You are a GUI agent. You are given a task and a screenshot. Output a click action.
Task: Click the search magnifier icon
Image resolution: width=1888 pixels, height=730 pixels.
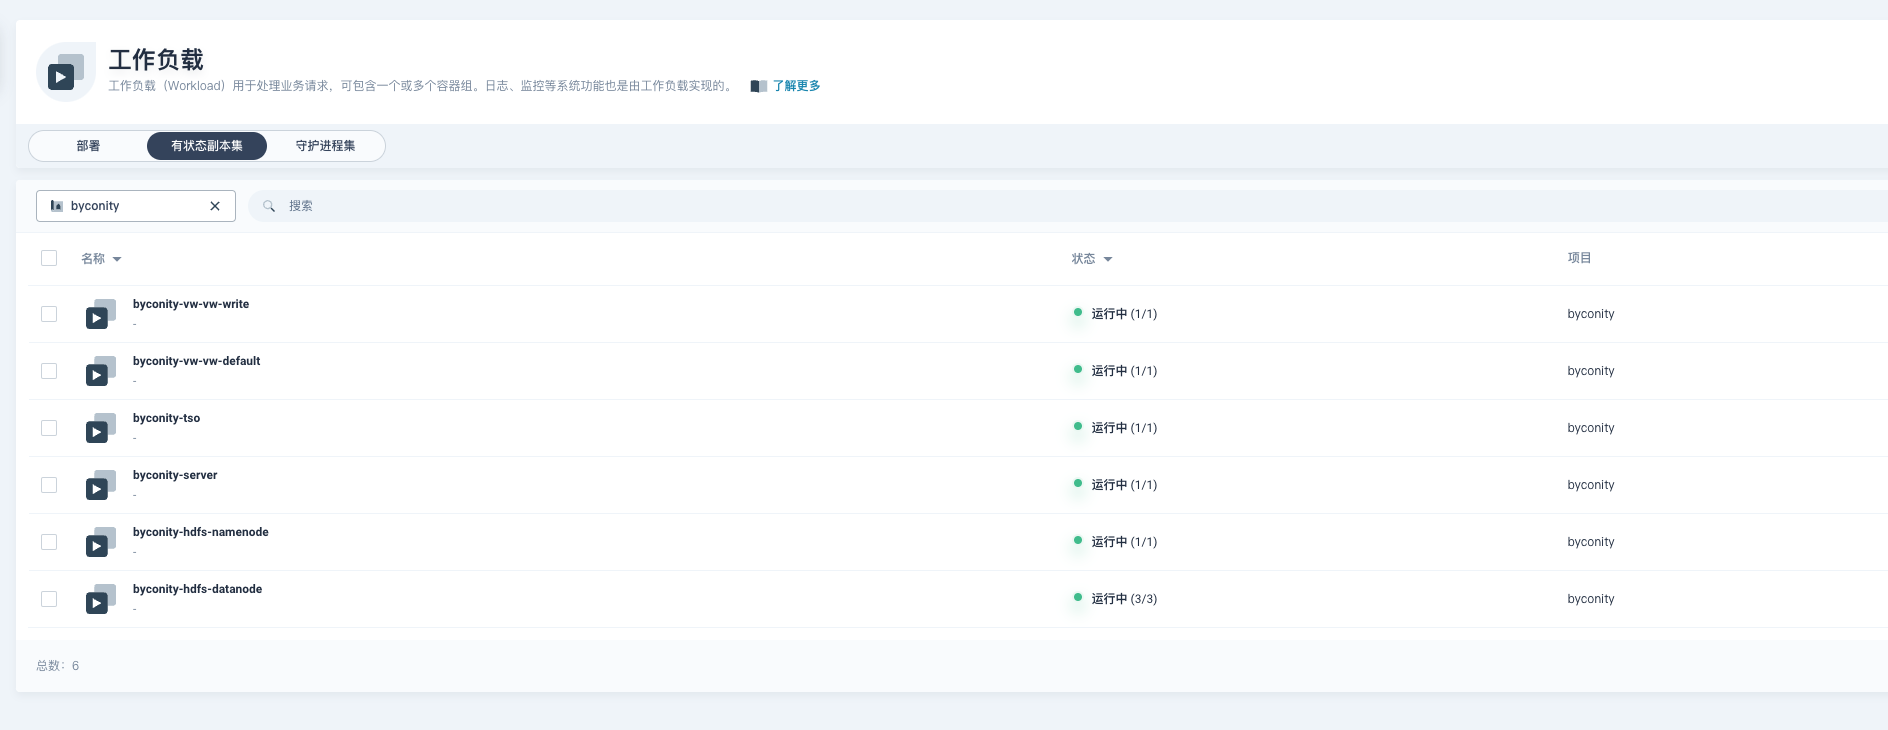tap(269, 206)
